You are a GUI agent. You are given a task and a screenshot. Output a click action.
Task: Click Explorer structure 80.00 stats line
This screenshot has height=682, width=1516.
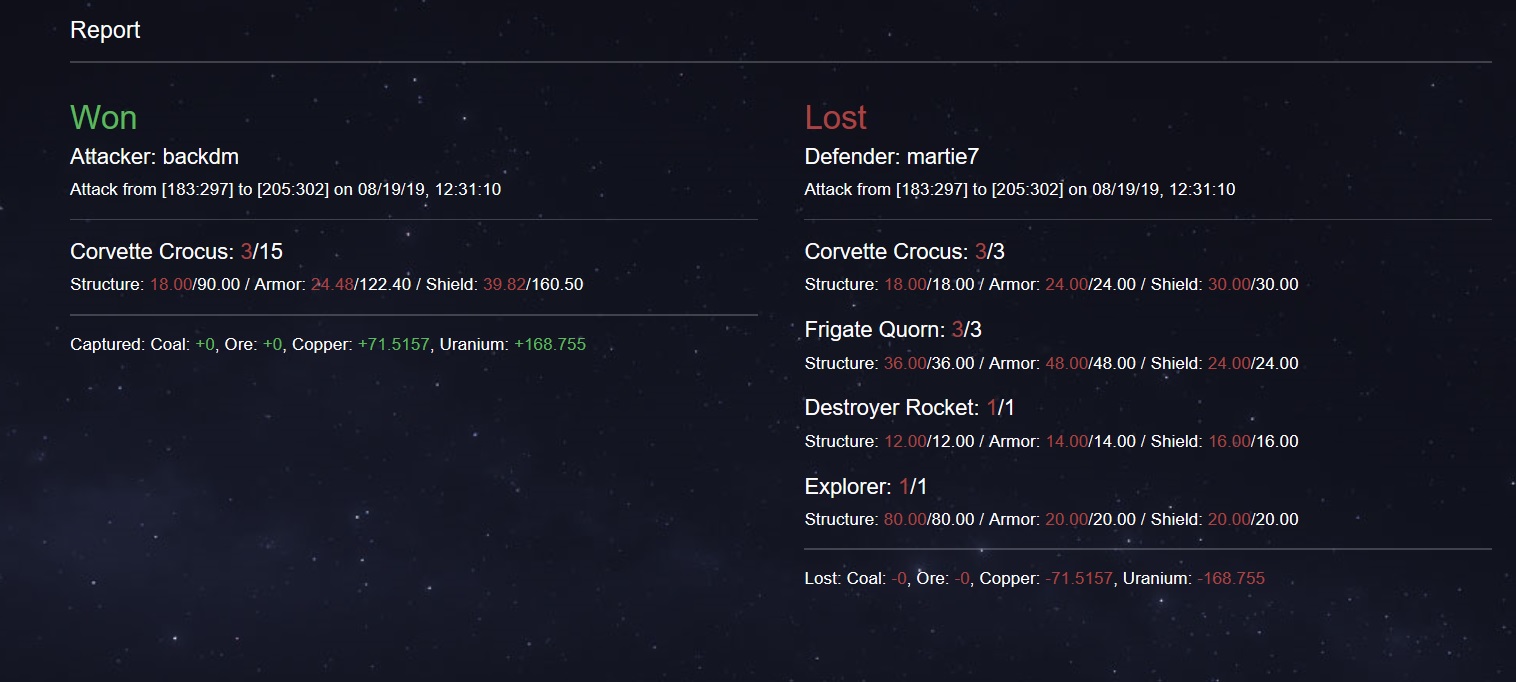click(x=1052, y=519)
